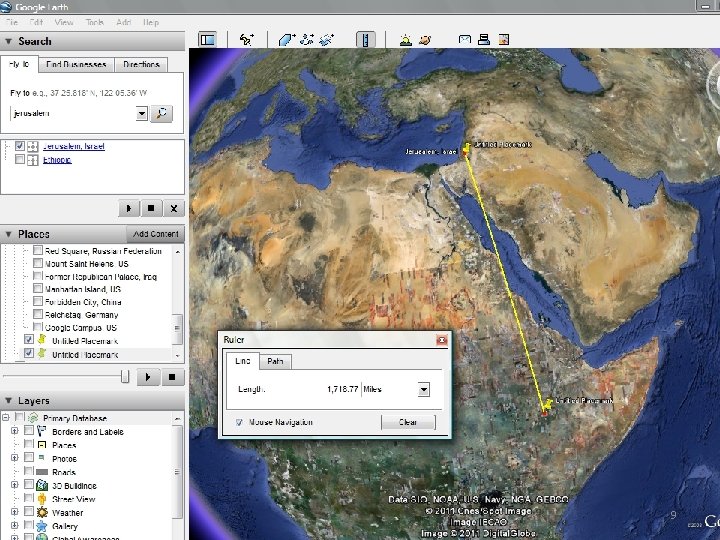Check the Ethiopia result checkbox
The image size is (720, 540).
click(x=20, y=159)
